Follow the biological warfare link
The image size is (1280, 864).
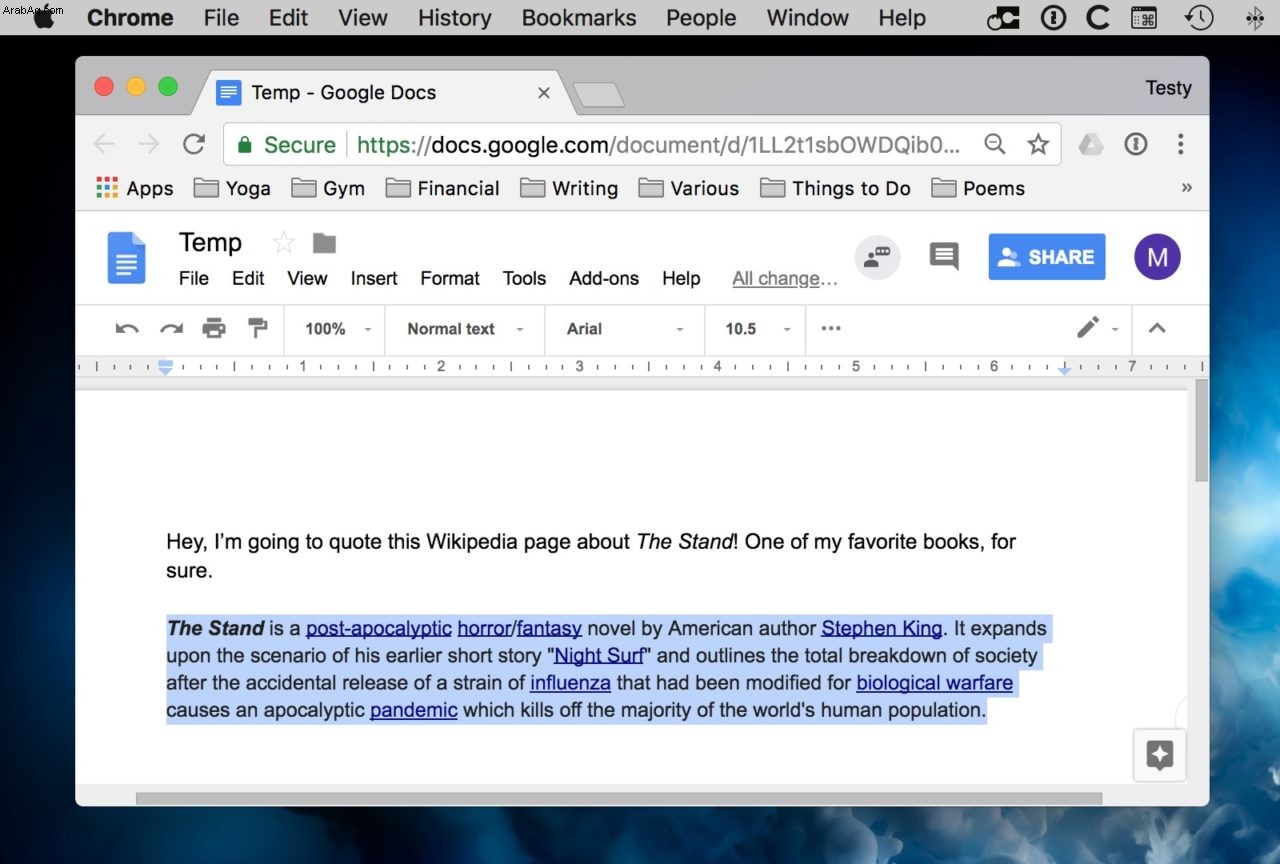(935, 683)
